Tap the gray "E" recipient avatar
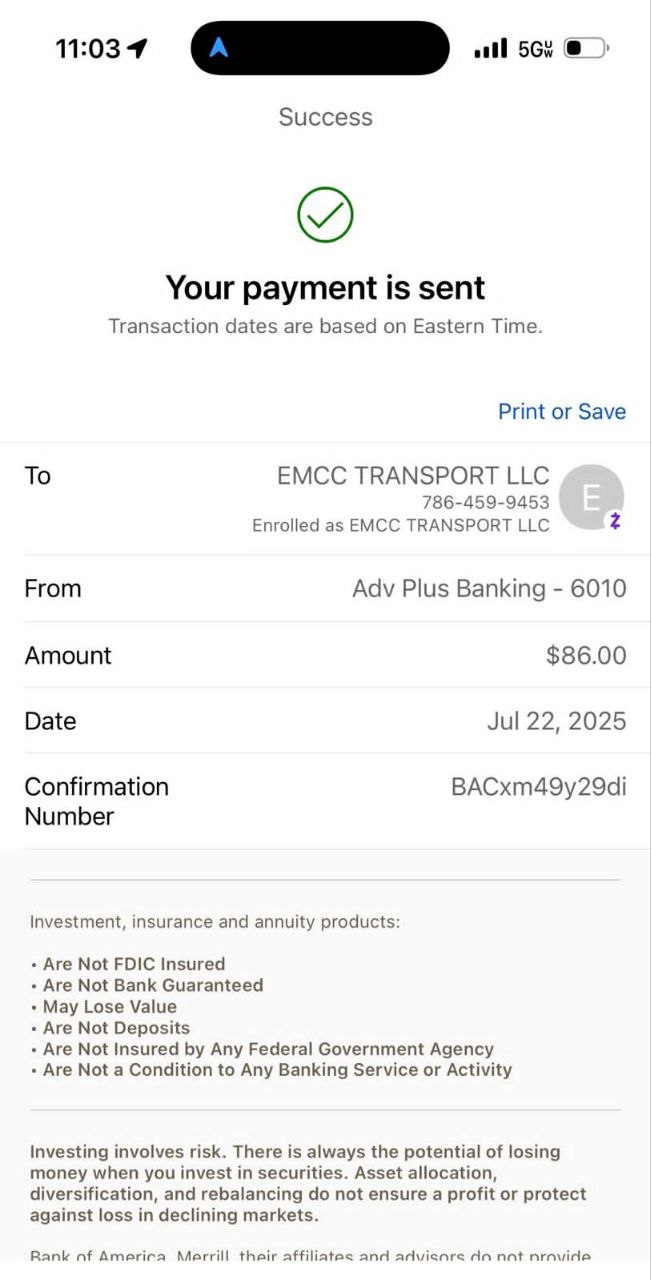Viewport: 651px width, 1280px height. (x=590, y=497)
